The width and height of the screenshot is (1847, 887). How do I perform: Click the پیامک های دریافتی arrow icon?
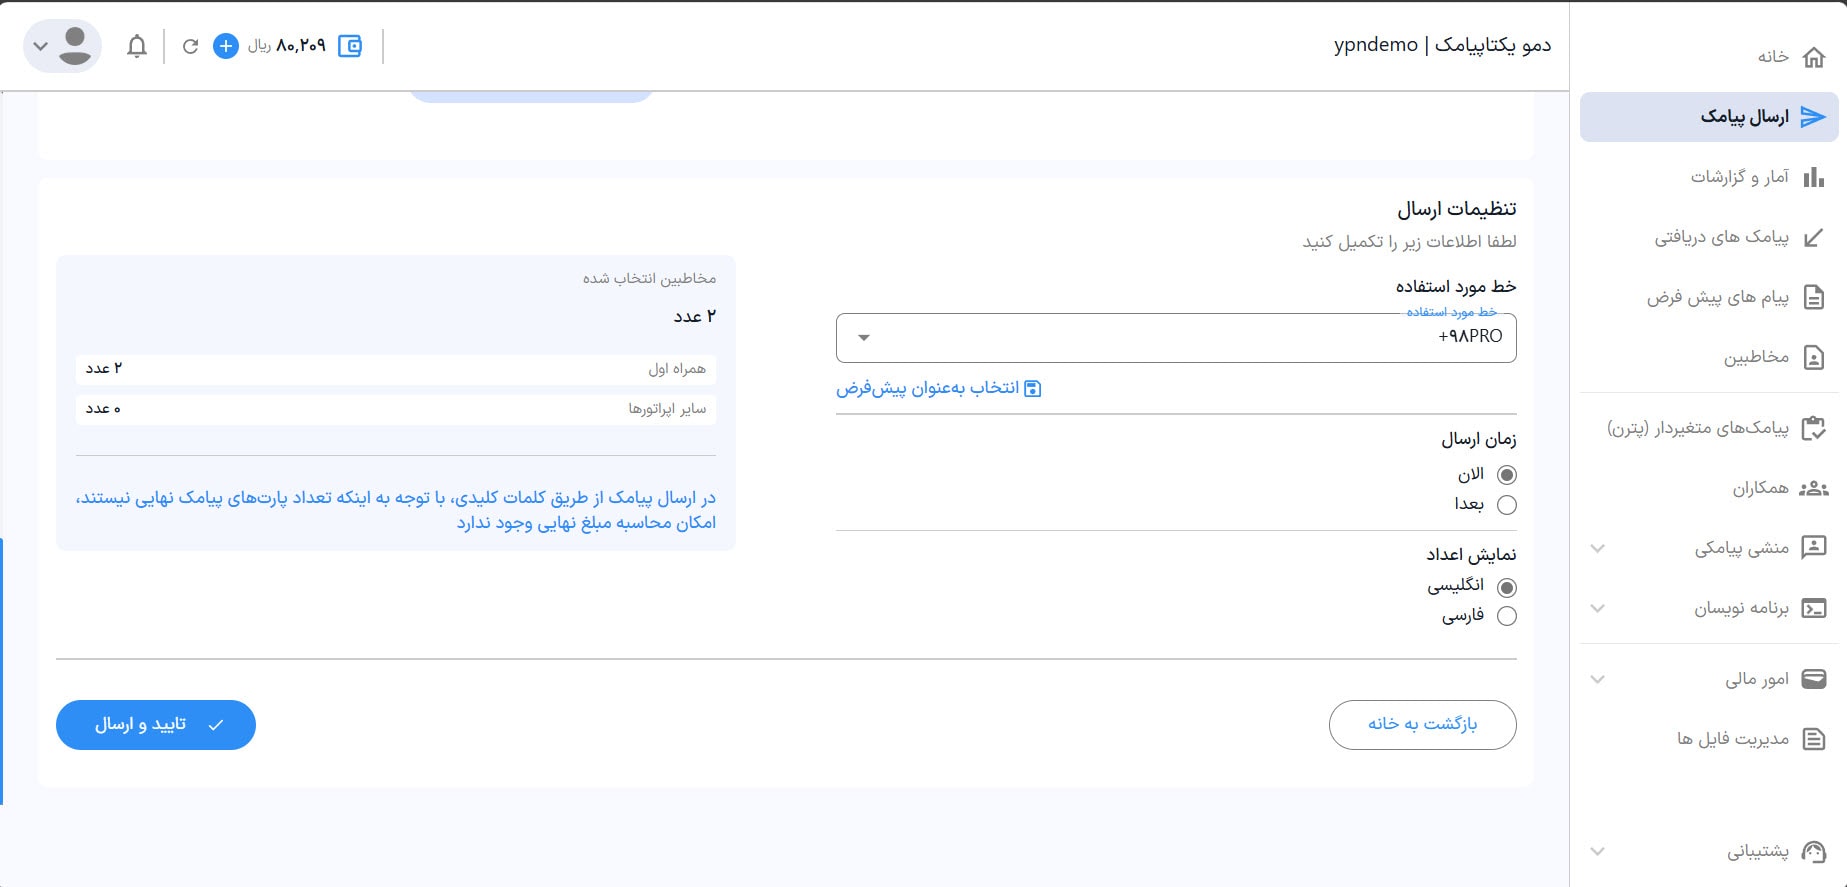click(1813, 238)
